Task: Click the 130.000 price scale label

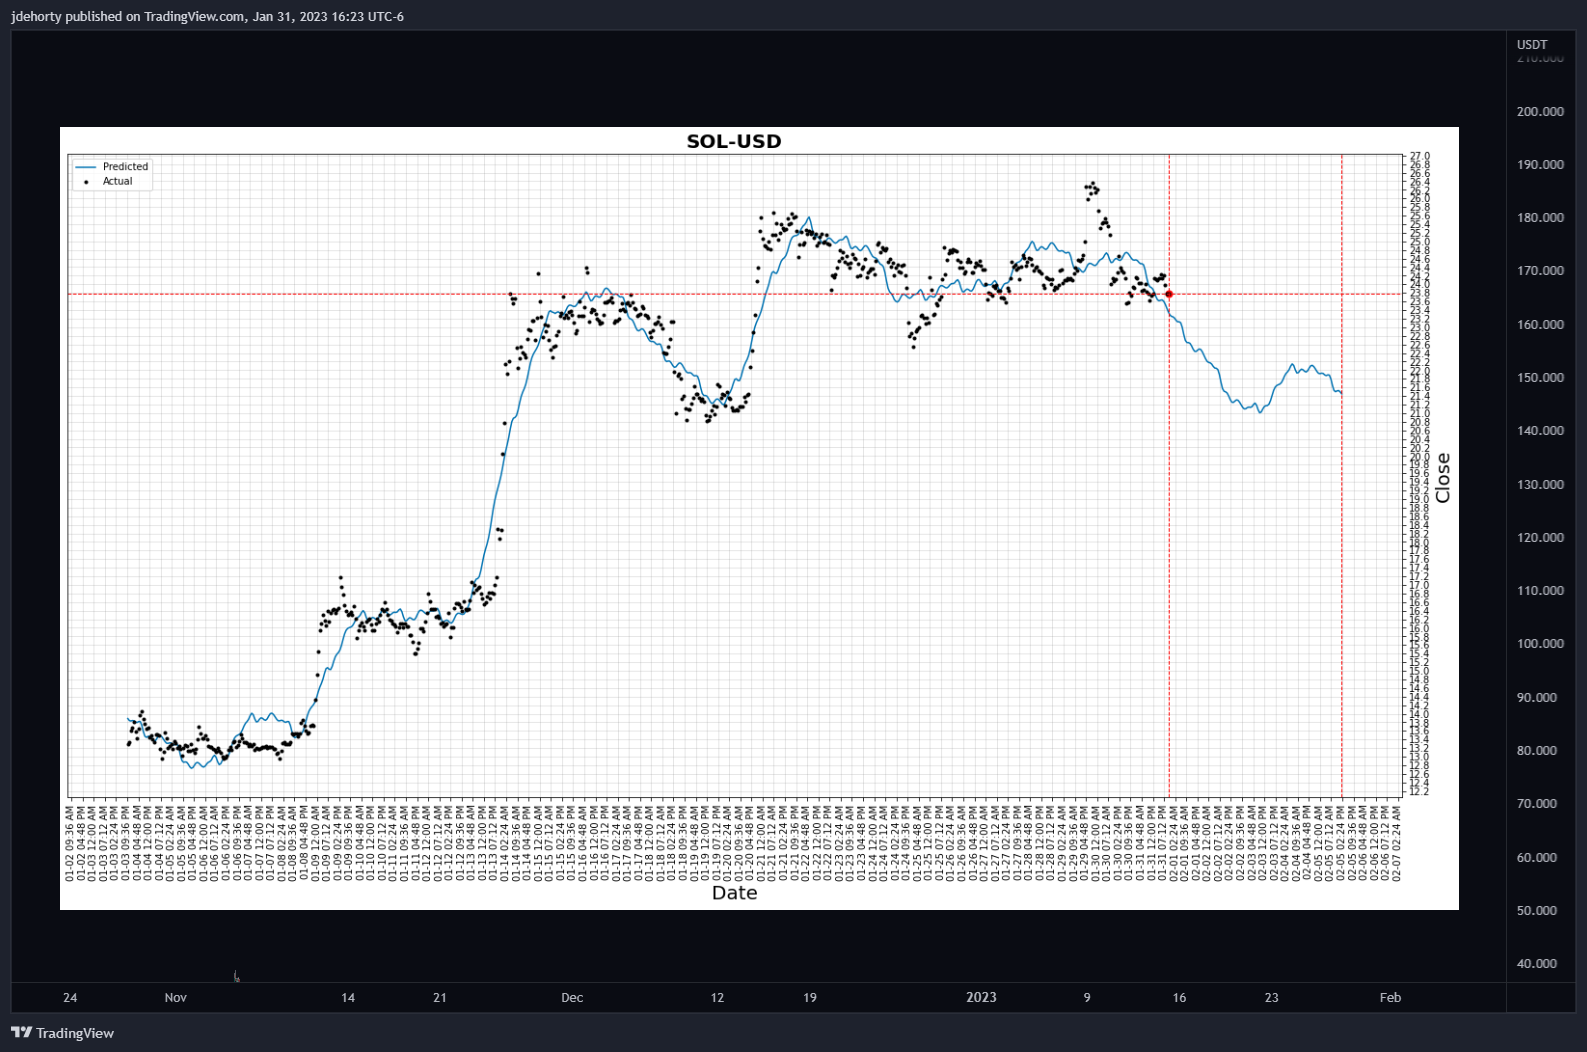Action: pos(1540,484)
